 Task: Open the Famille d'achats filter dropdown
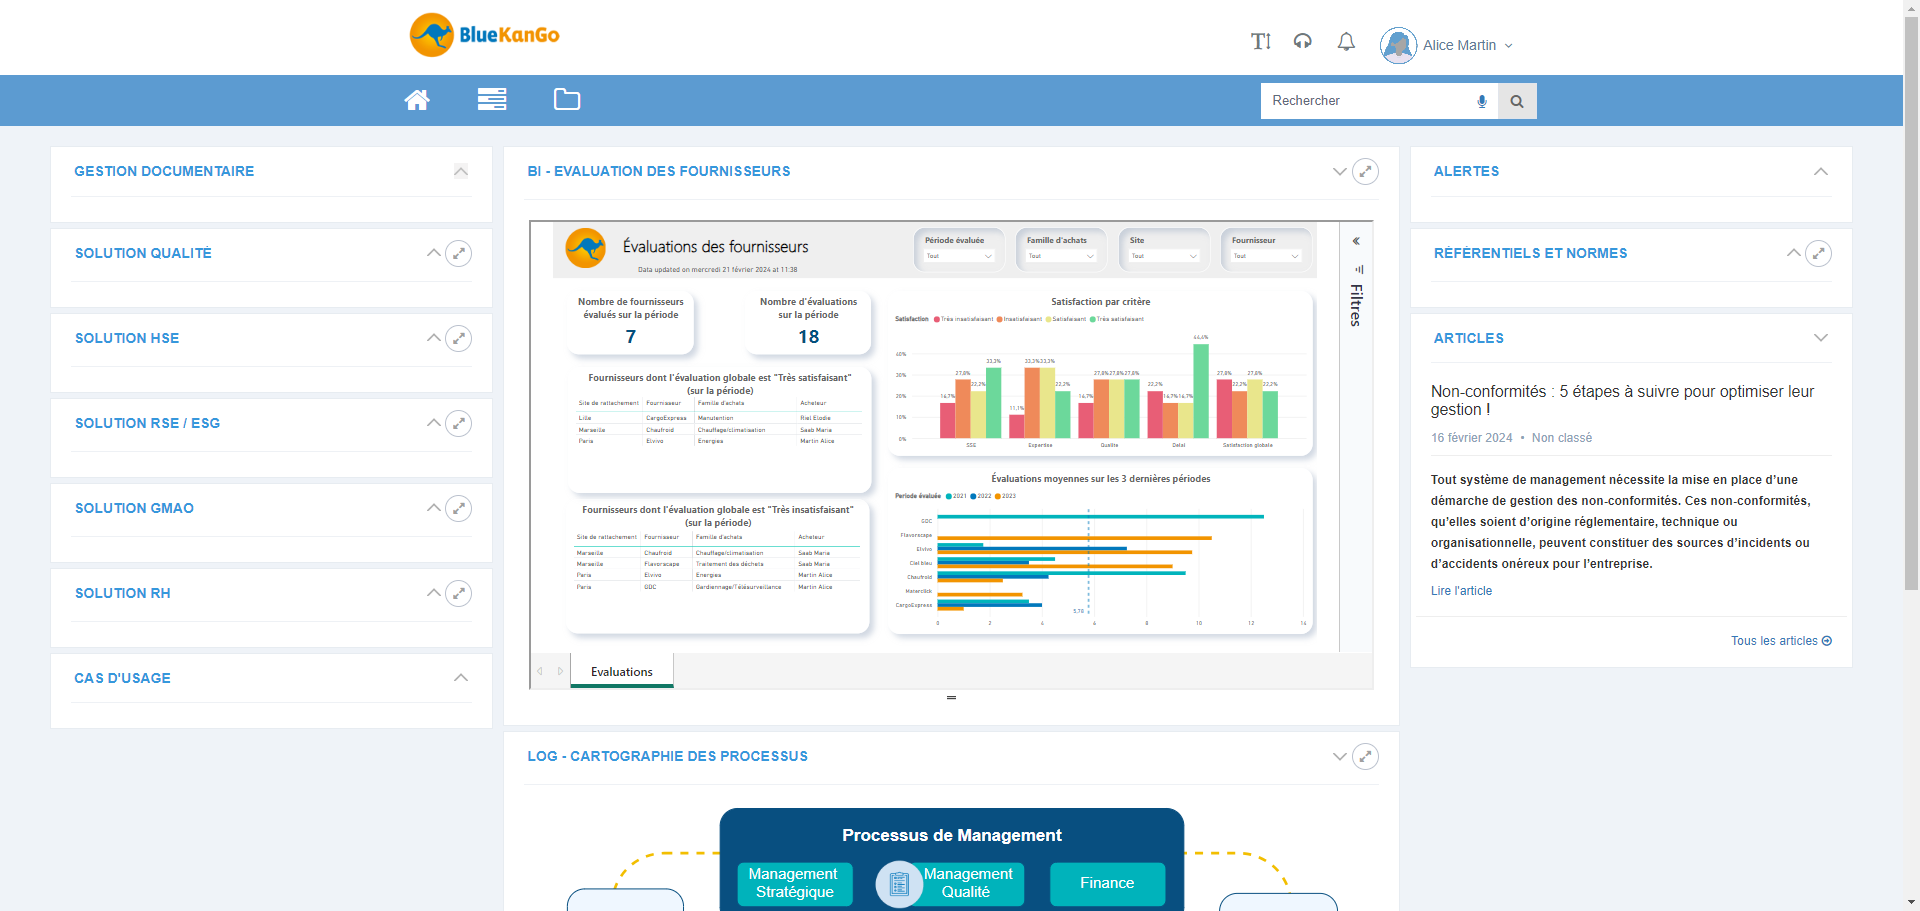click(x=1060, y=256)
